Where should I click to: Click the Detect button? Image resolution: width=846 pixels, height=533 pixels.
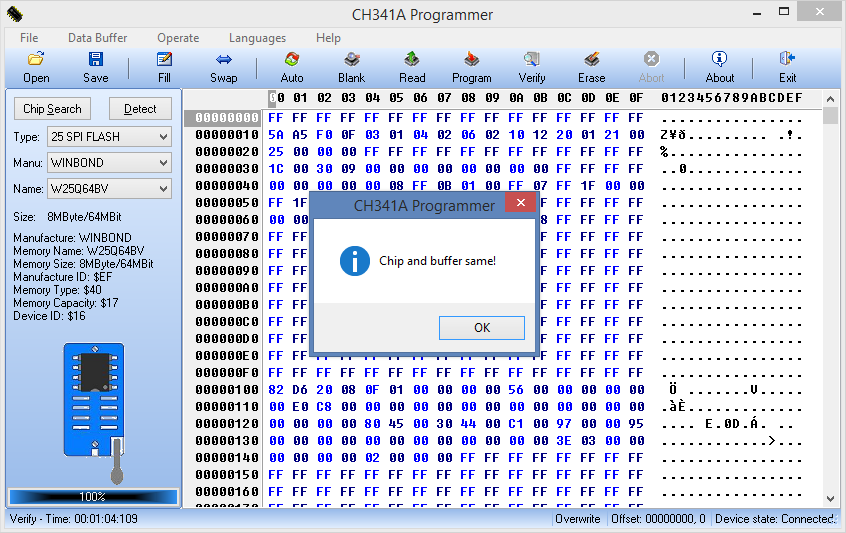[140, 109]
